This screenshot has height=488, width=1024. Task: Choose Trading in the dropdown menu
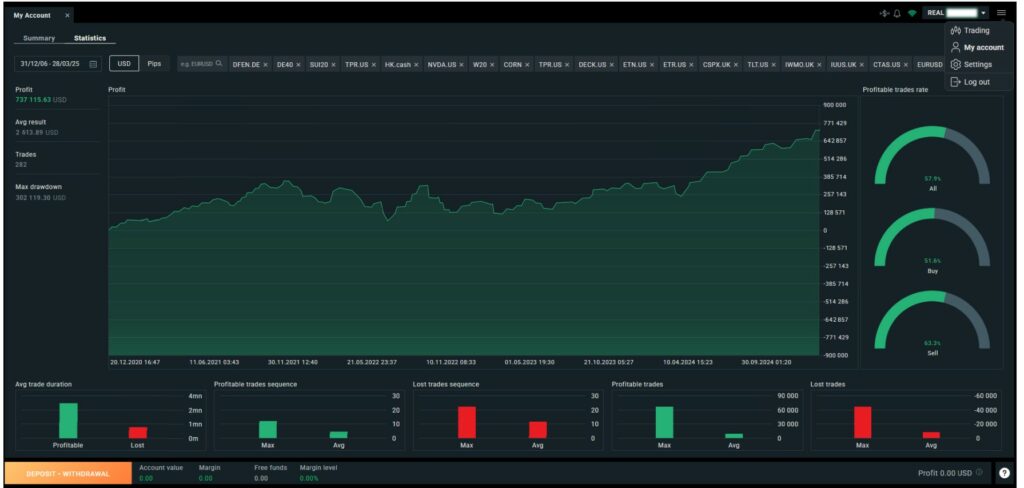(x=976, y=30)
